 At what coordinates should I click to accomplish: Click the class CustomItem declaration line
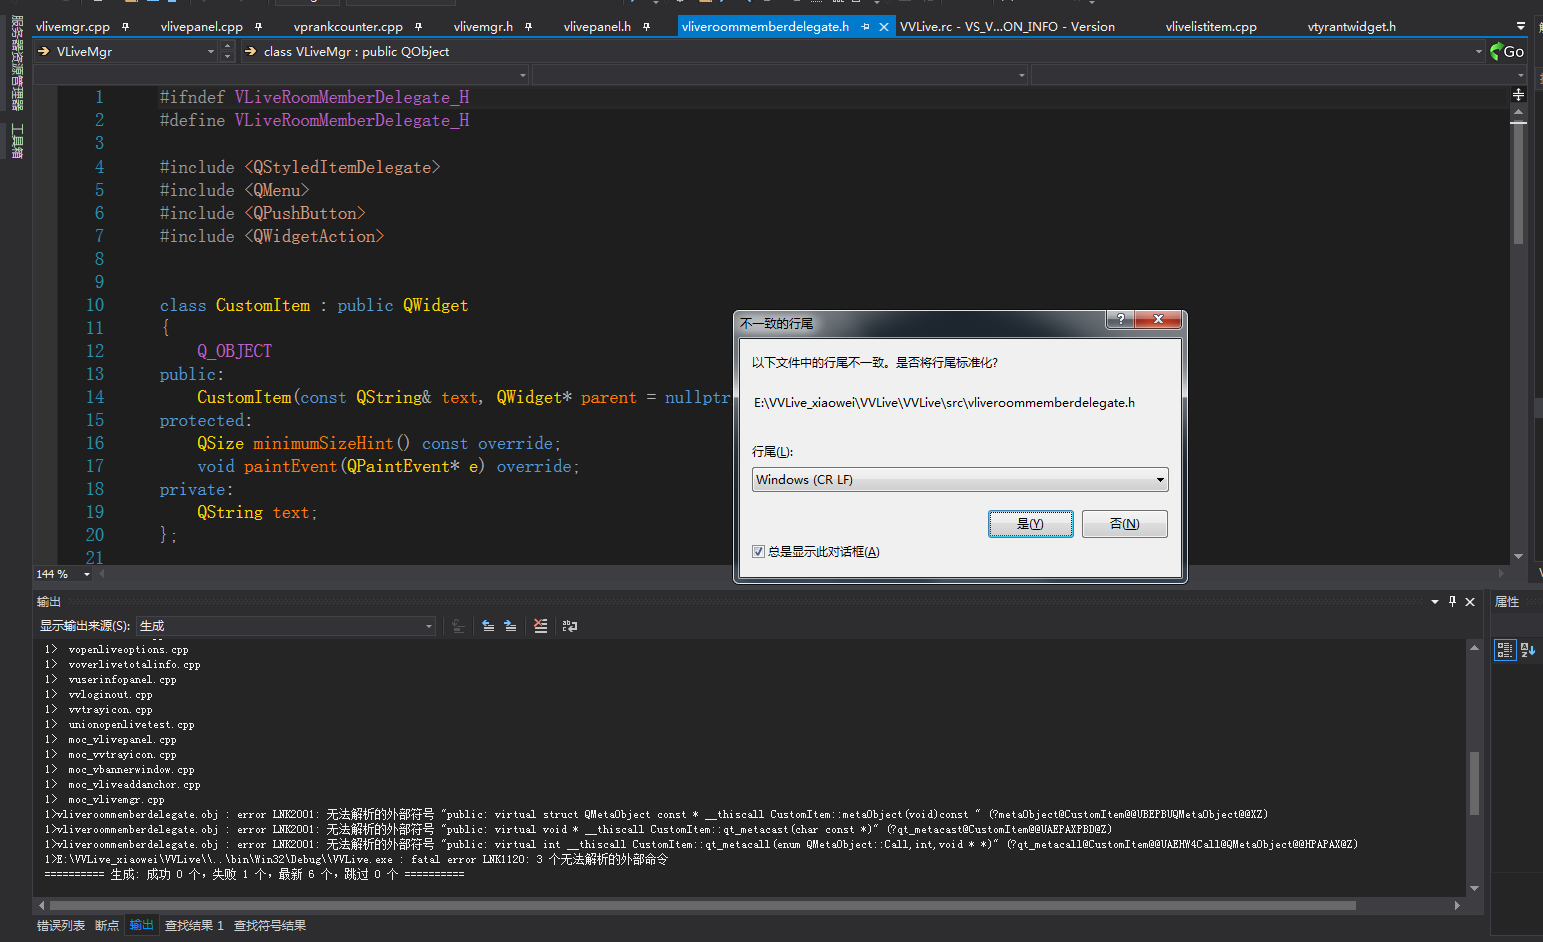pyautogui.click(x=314, y=305)
